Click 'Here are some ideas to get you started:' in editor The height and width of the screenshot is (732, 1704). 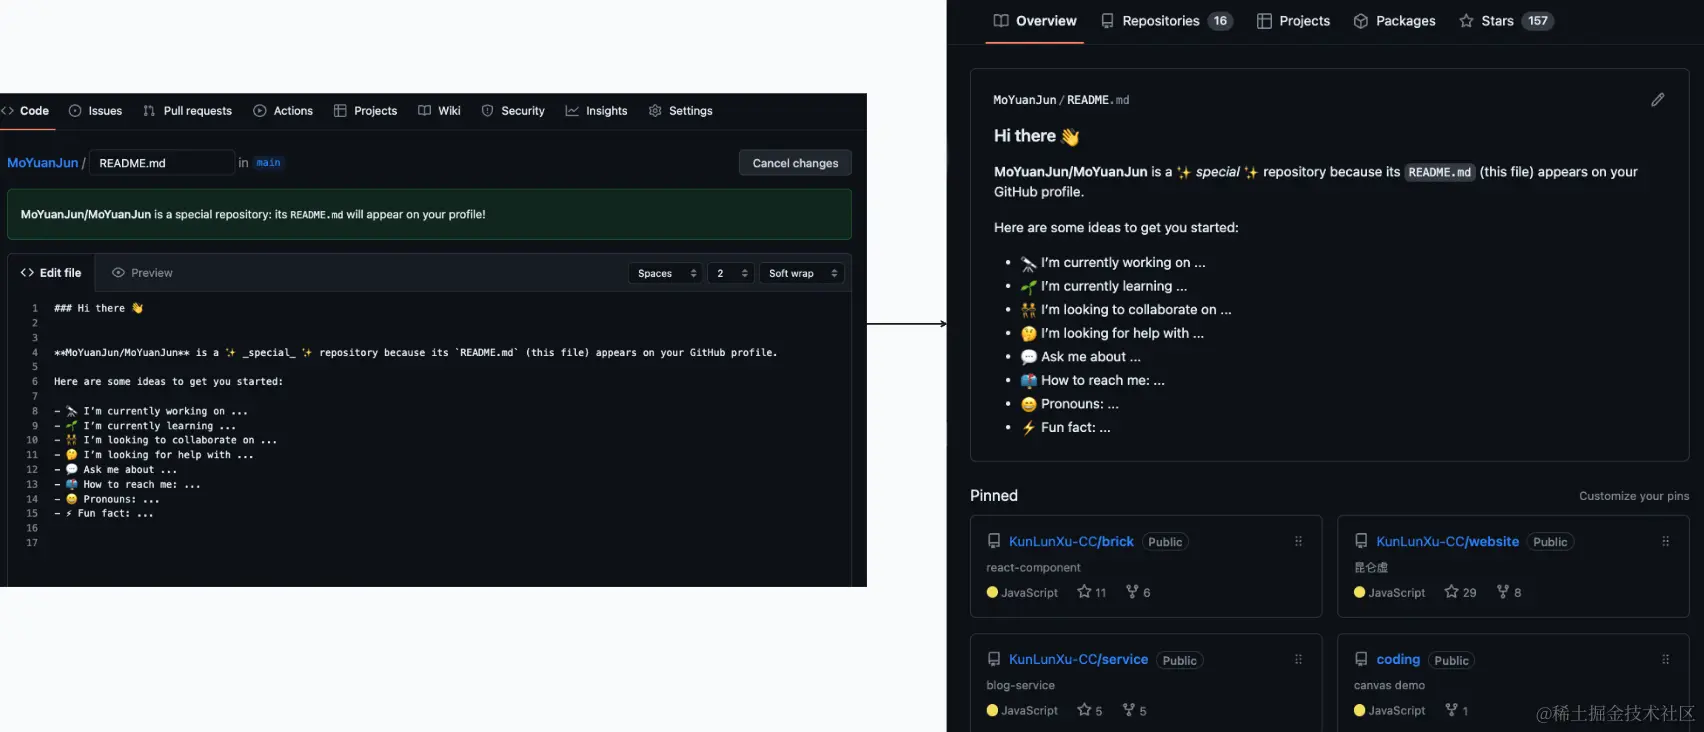[168, 381]
